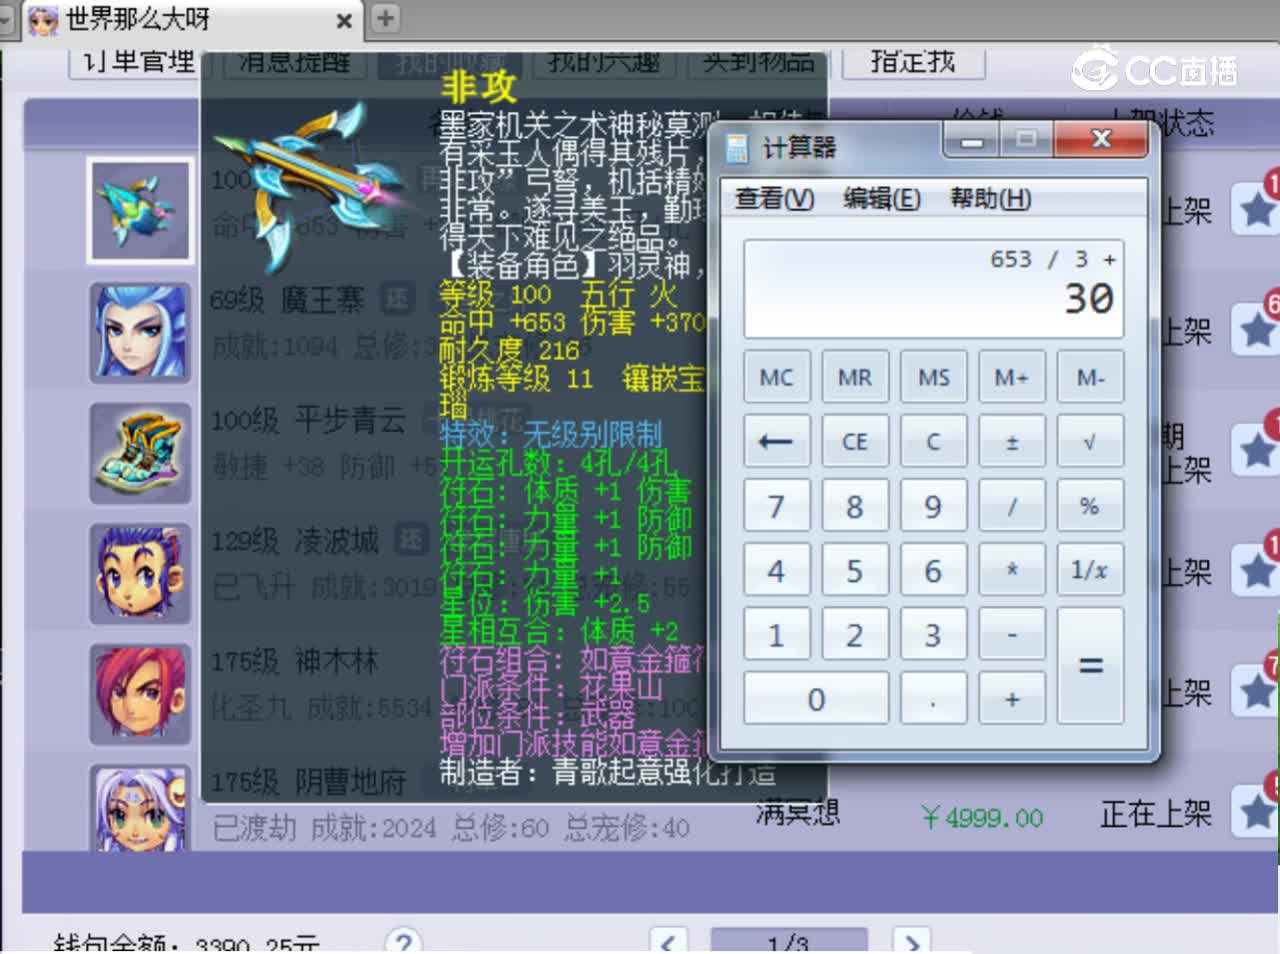Select the 平步青云 boots item icon
Screen dimensions: 1280x954
(x=140, y=453)
